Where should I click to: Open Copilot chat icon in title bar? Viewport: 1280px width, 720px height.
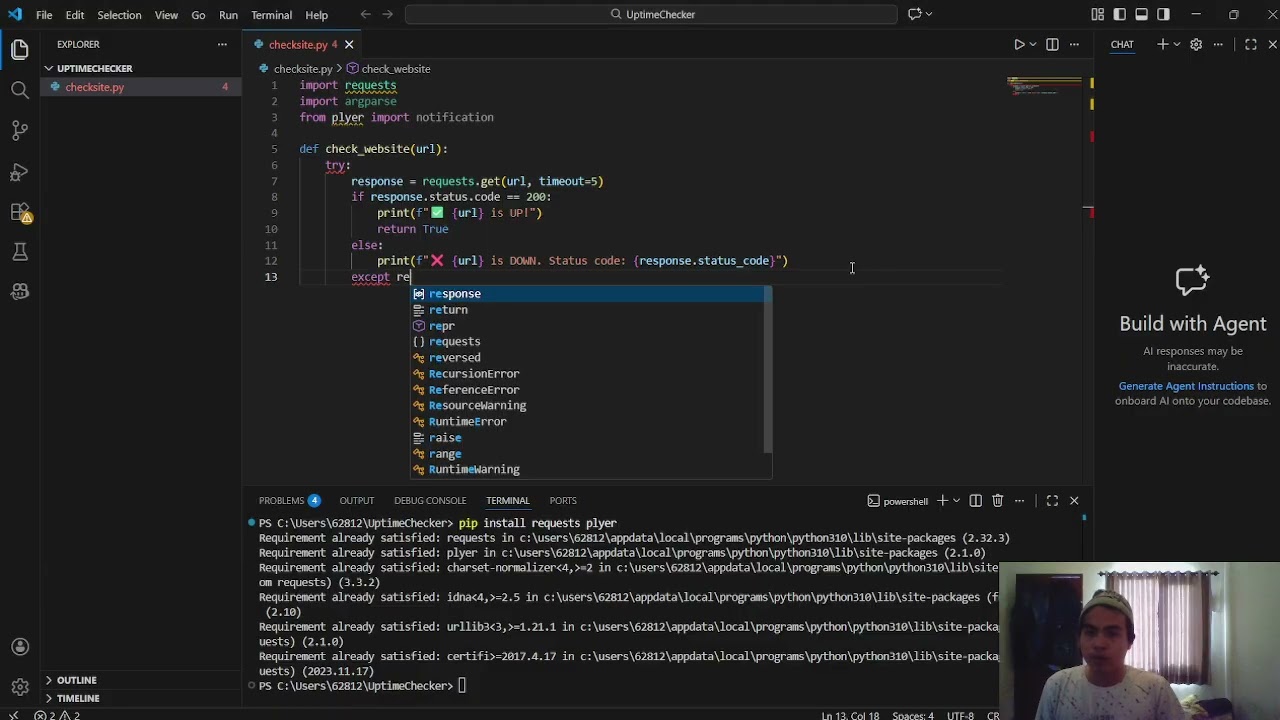914,14
